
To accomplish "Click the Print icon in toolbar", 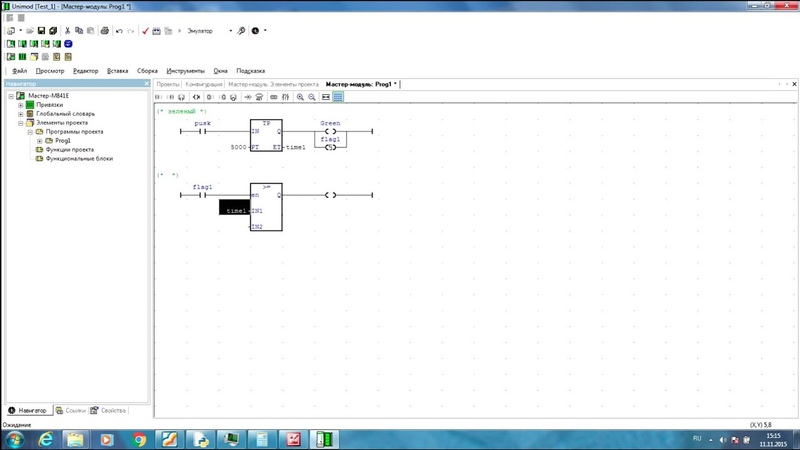I will (x=105, y=31).
